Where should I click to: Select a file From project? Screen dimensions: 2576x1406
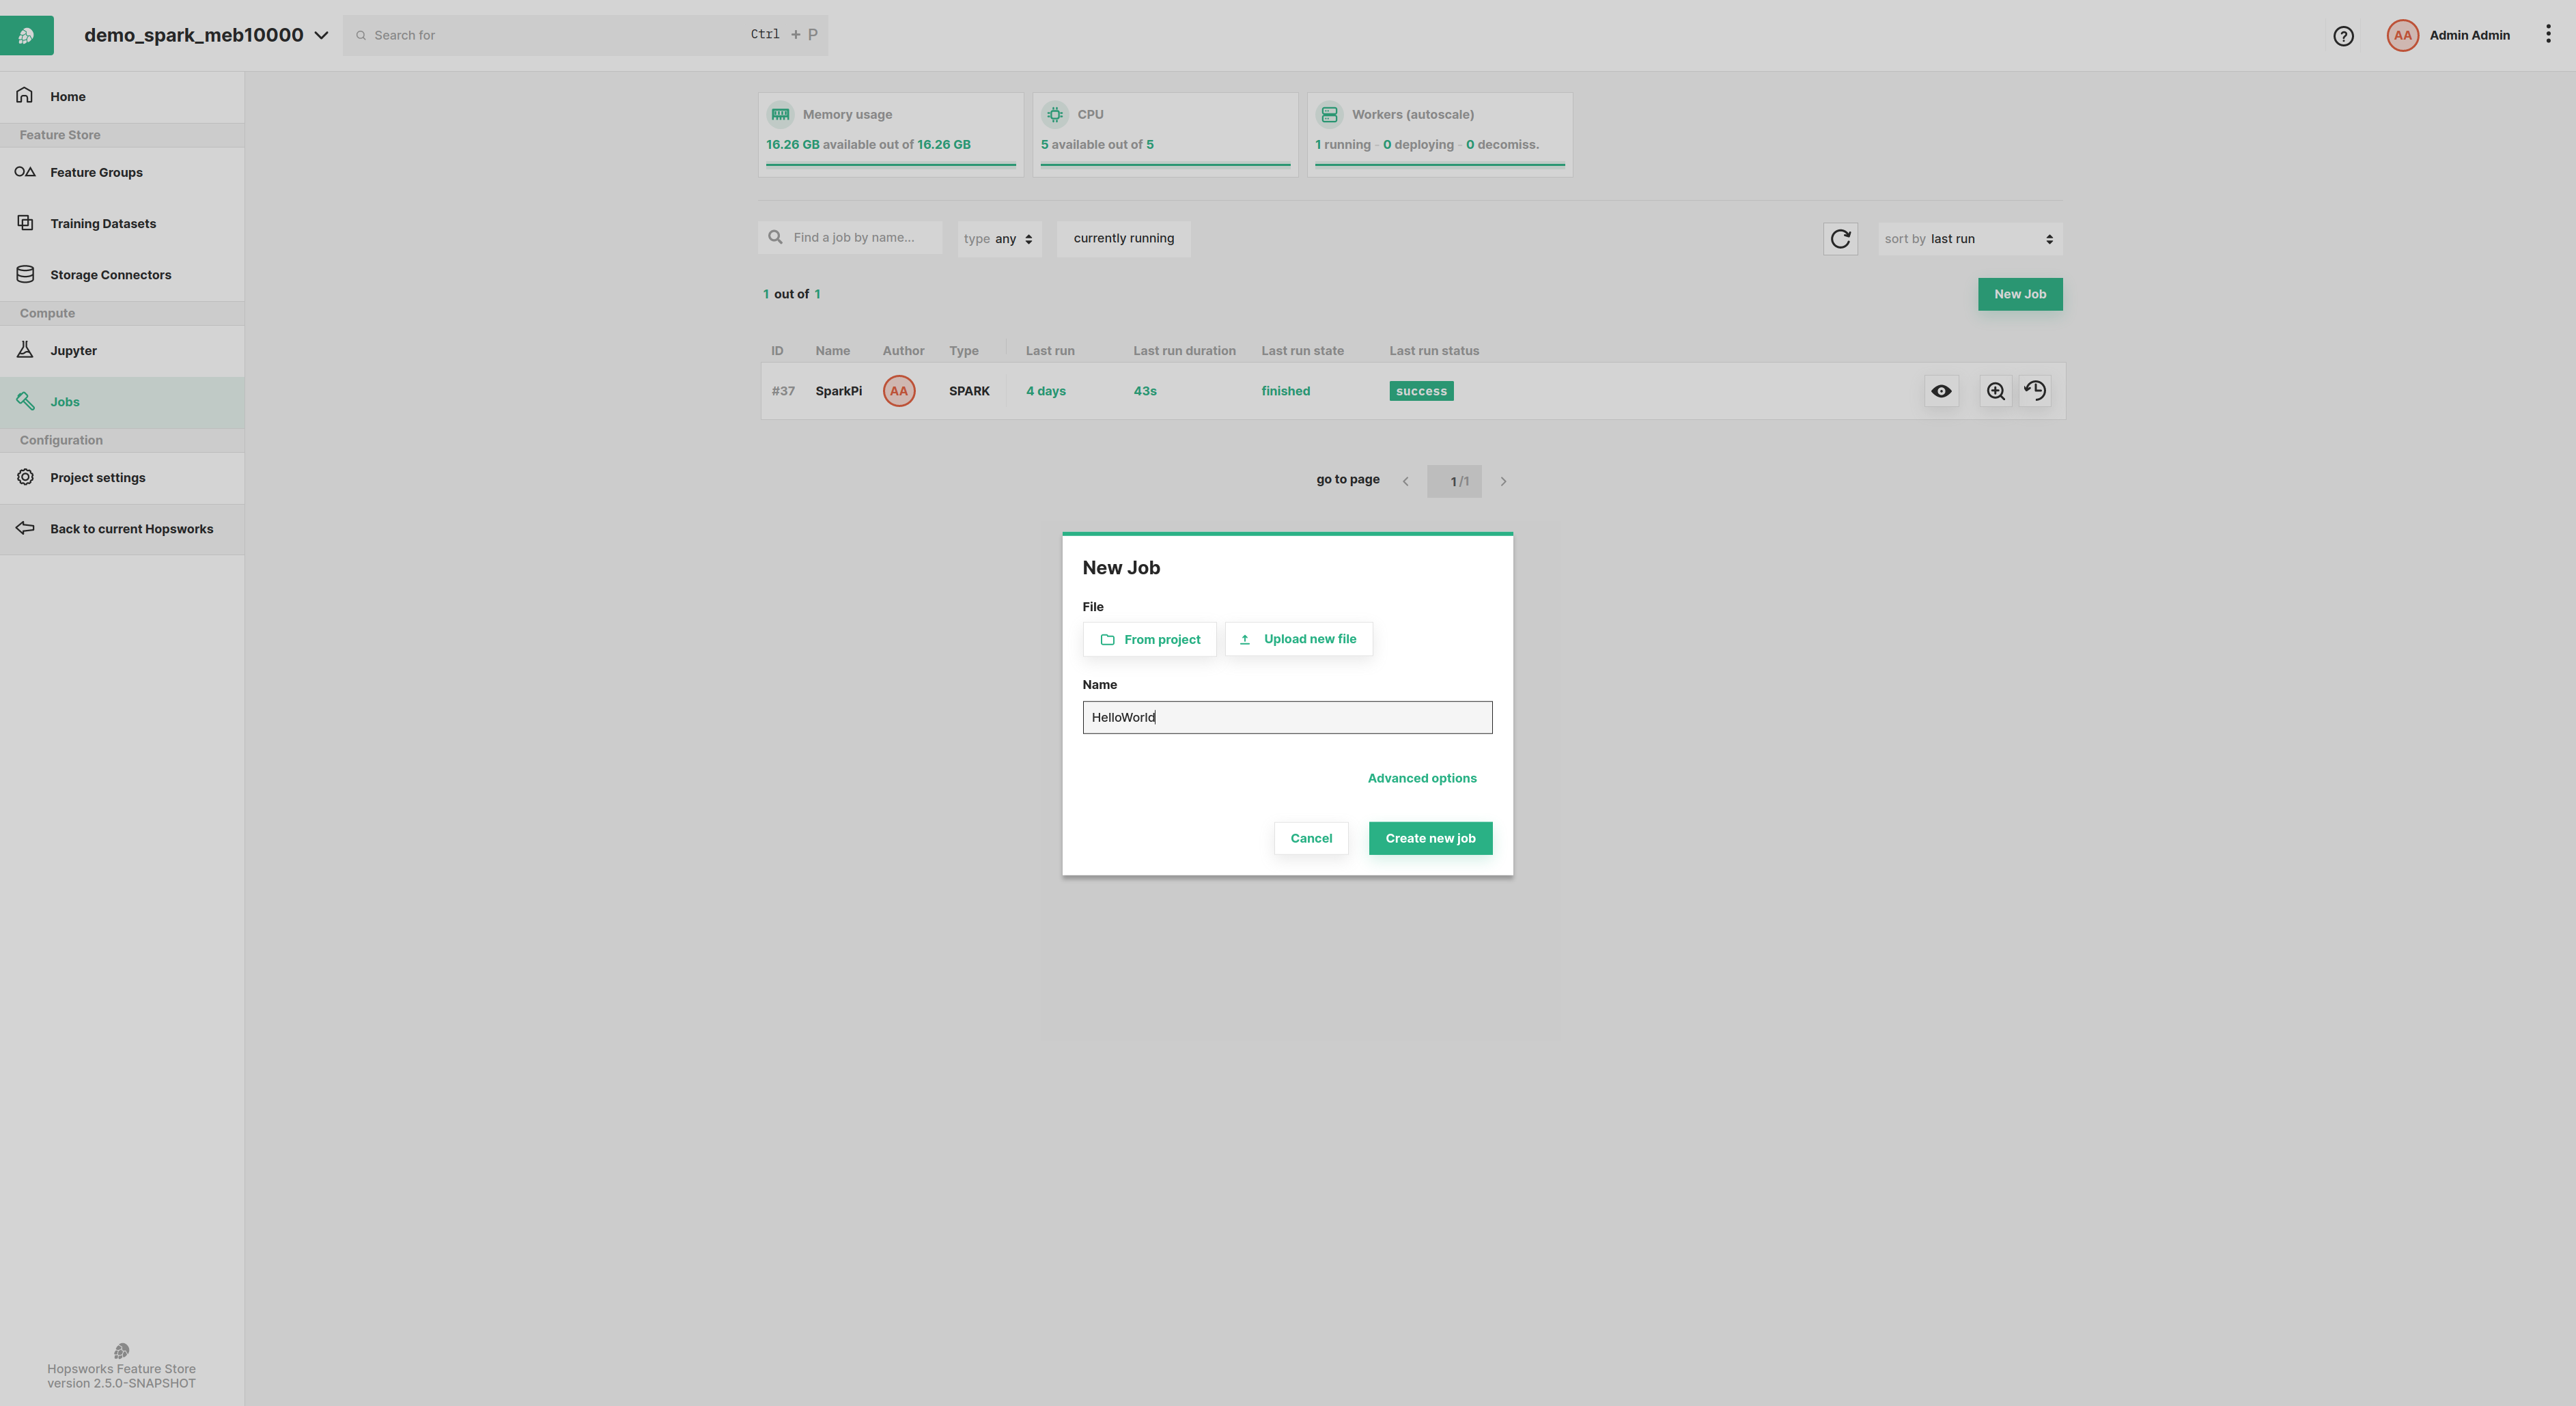[x=1149, y=640]
